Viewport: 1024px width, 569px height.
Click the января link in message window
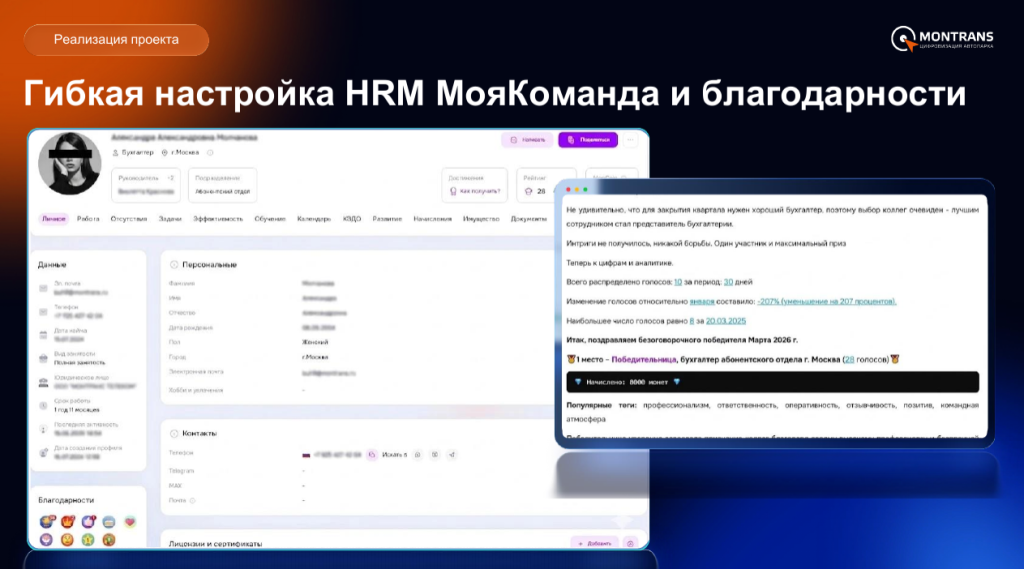pyautogui.click(x=702, y=302)
